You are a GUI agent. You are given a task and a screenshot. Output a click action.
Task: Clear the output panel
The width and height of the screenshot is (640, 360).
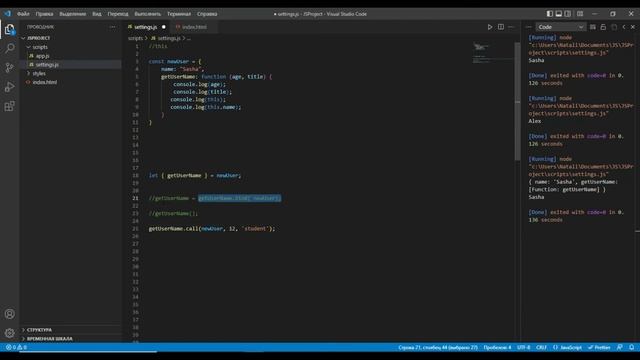coord(593,27)
